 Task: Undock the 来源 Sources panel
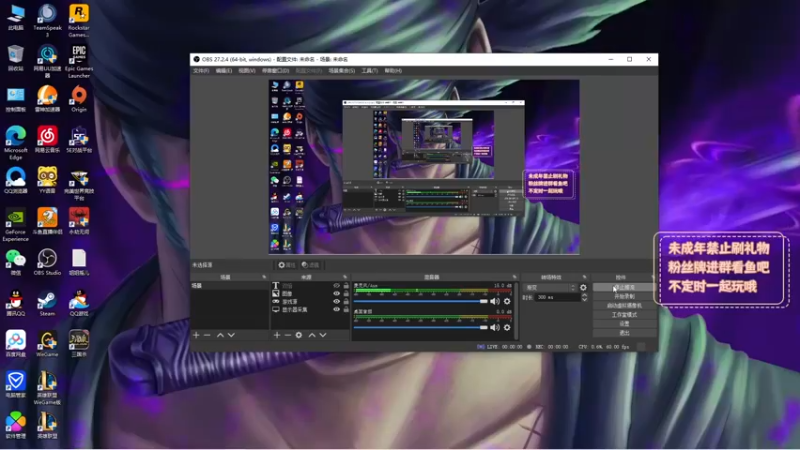click(x=345, y=277)
